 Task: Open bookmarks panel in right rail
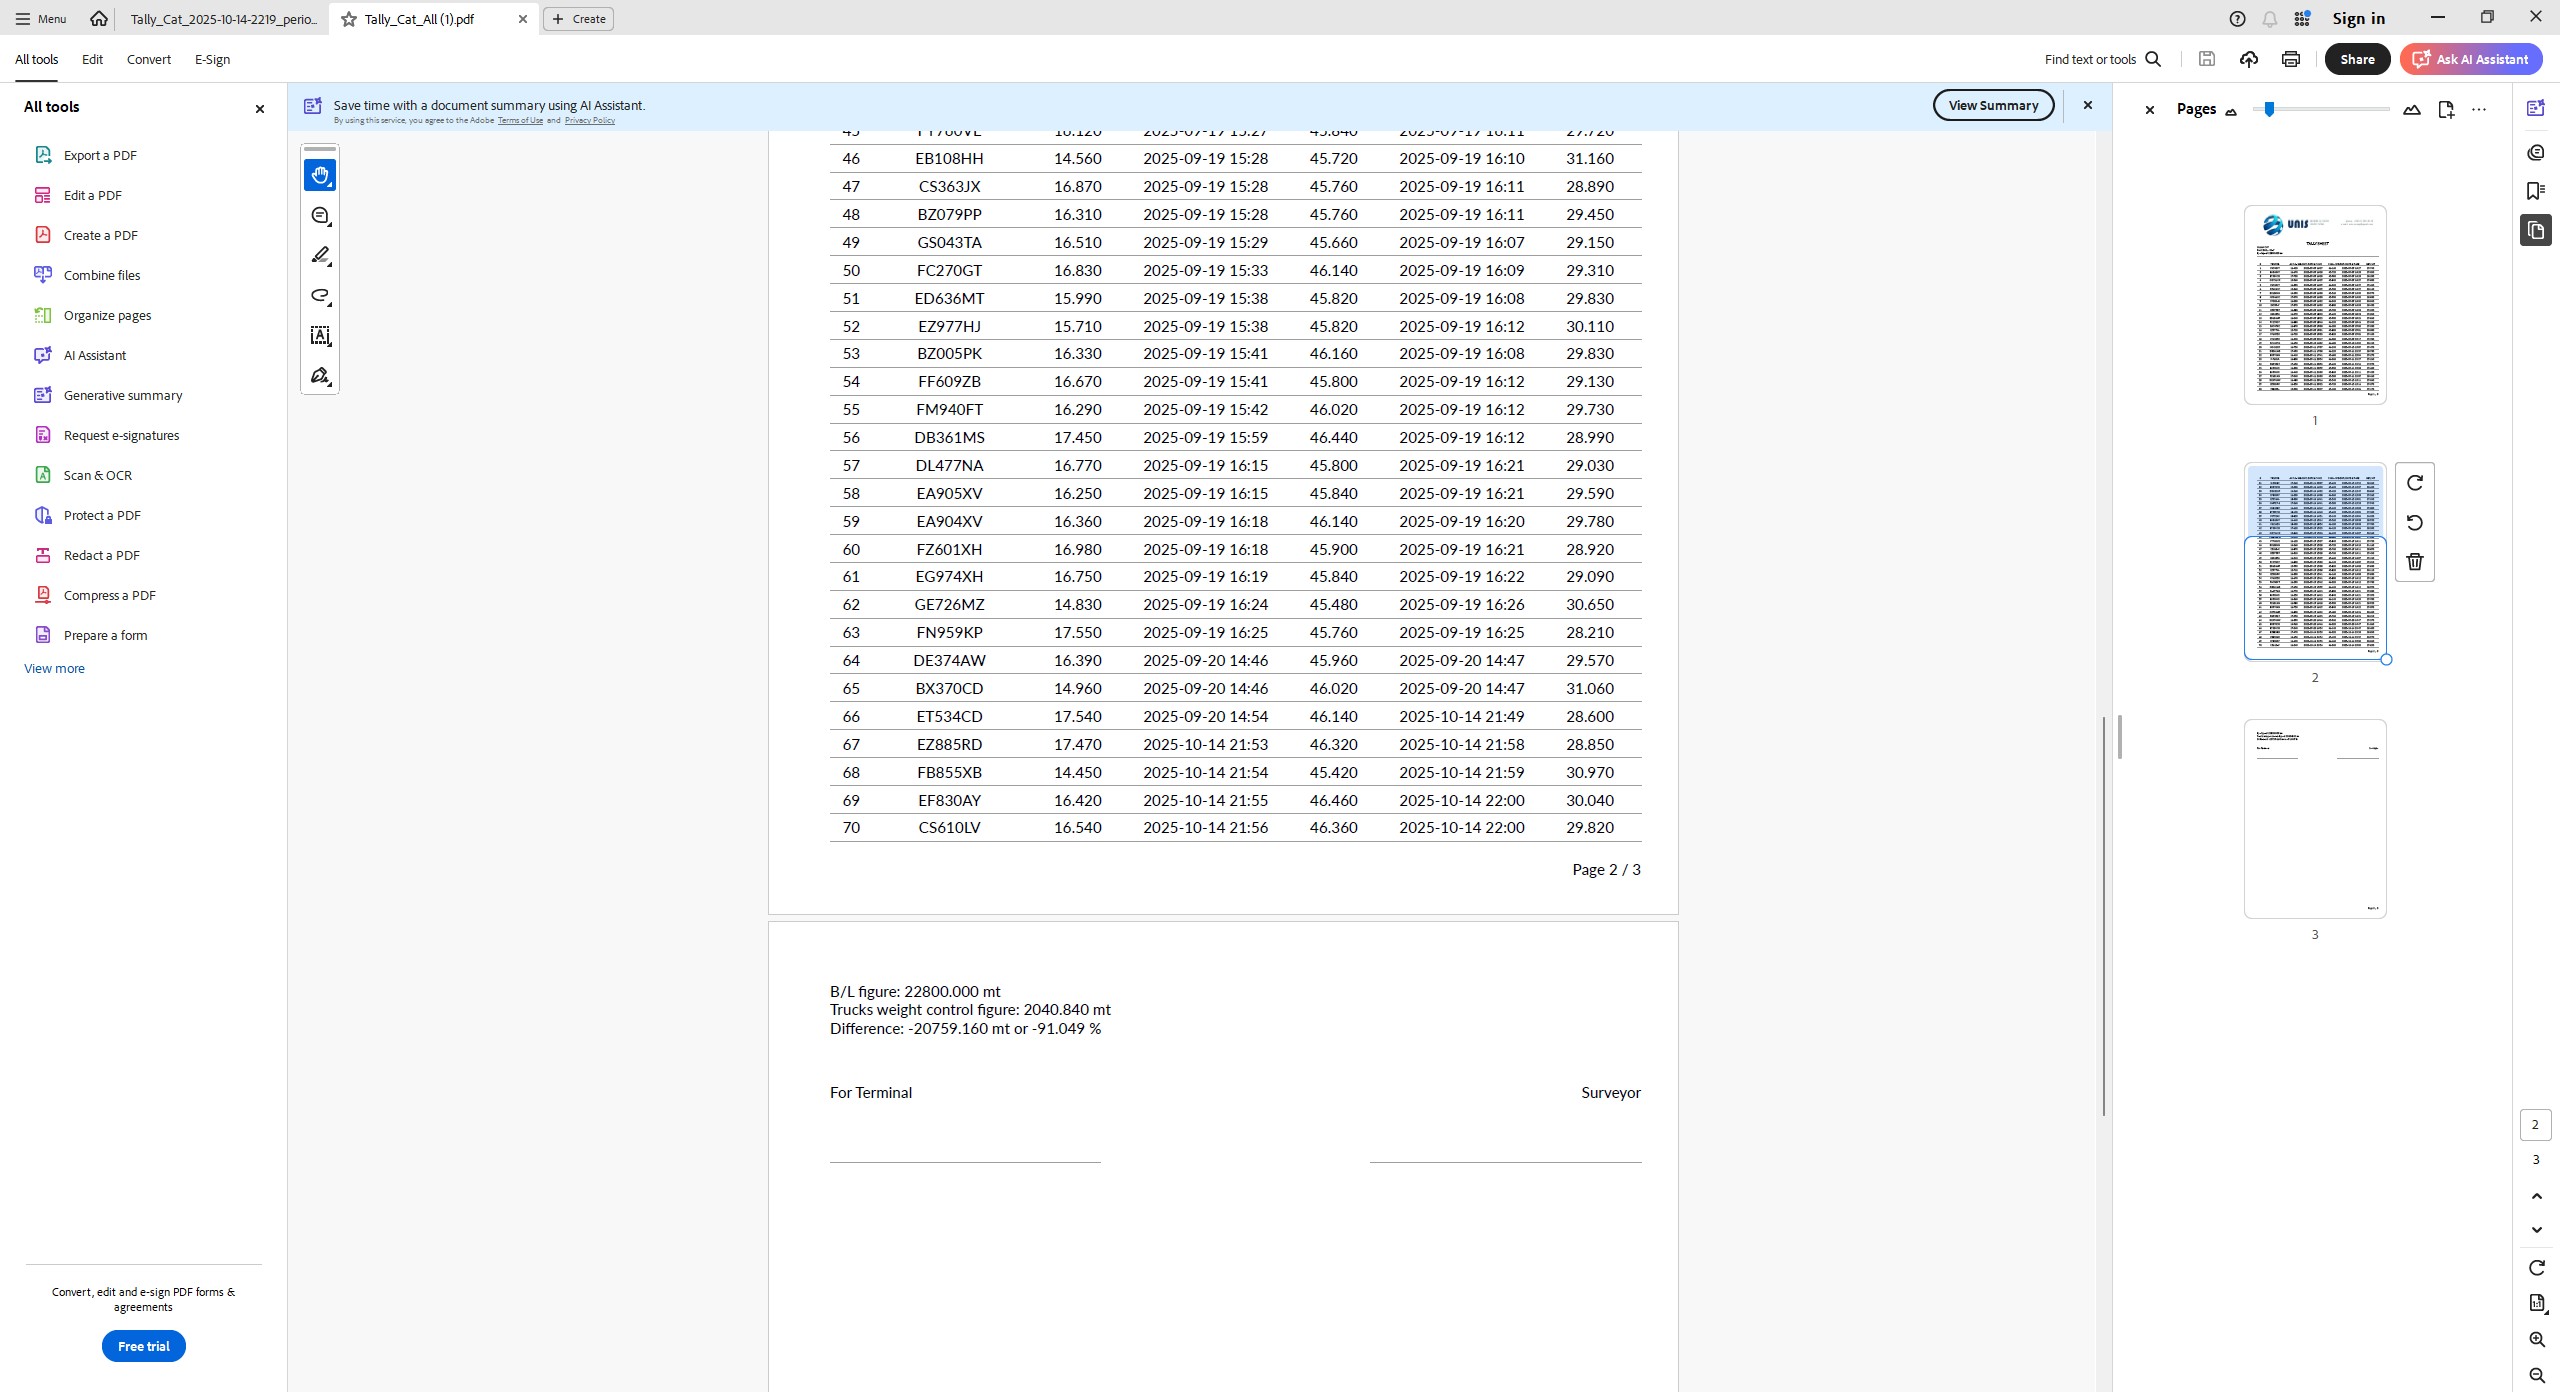coord(2535,191)
